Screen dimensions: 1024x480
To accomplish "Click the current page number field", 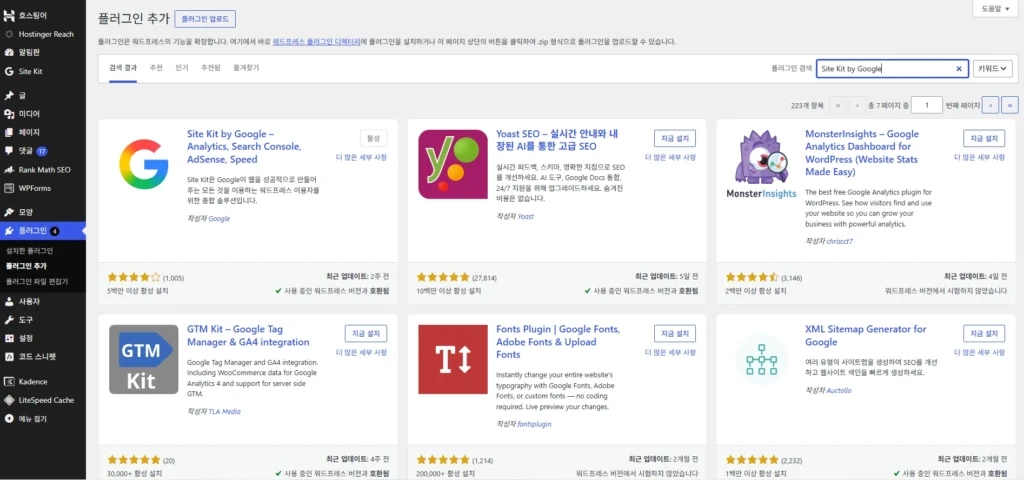I will tap(927, 104).
